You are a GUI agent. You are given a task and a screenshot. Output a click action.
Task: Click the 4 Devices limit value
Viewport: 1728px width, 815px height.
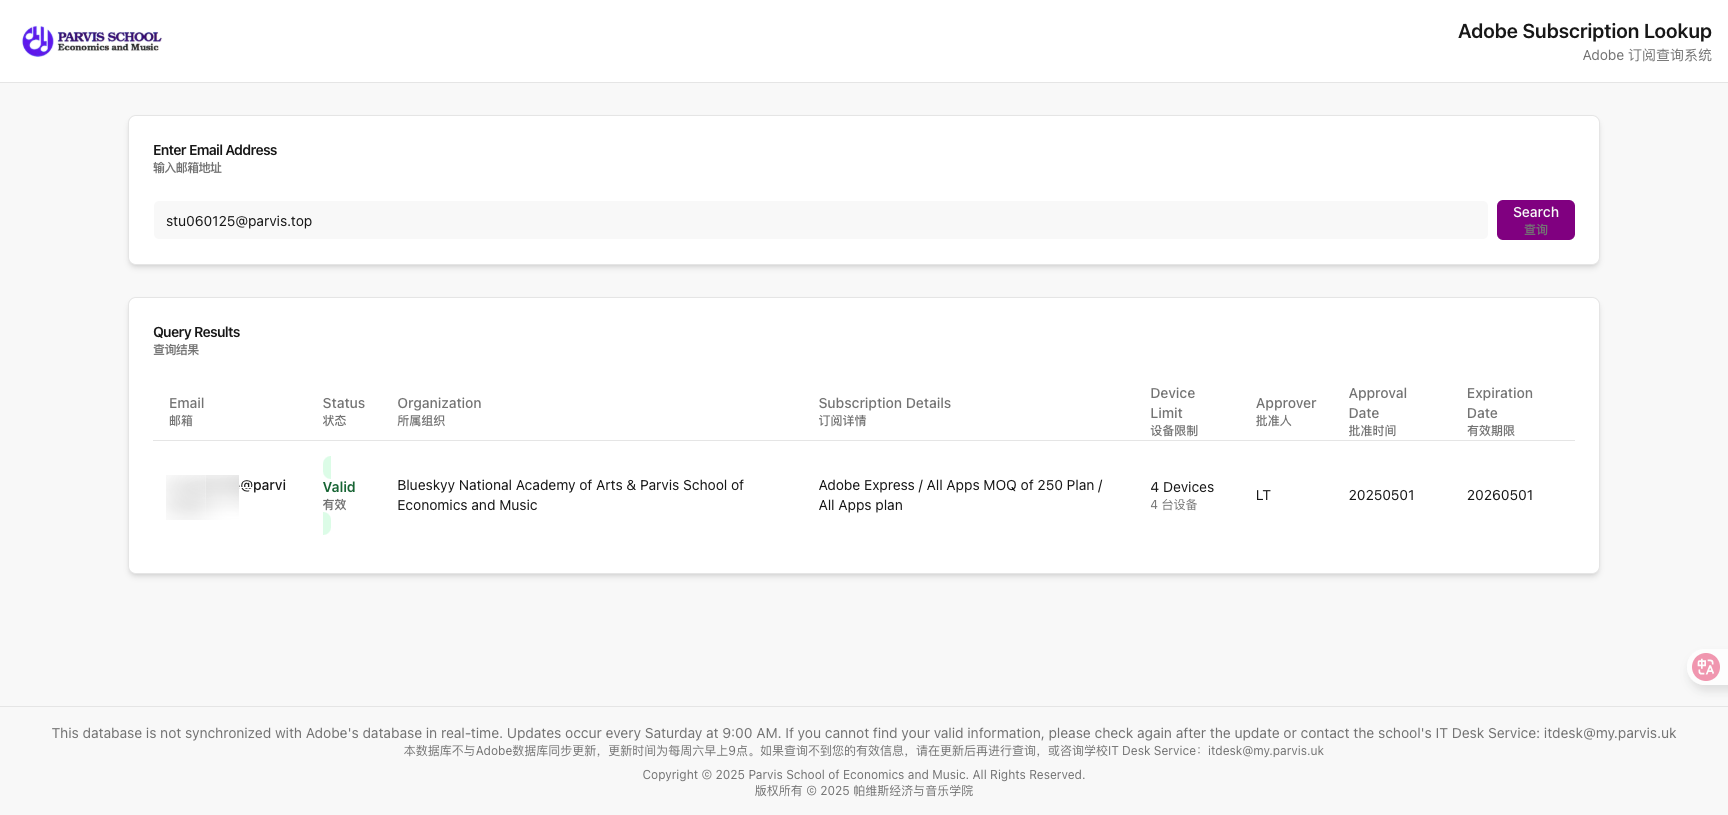(1182, 487)
